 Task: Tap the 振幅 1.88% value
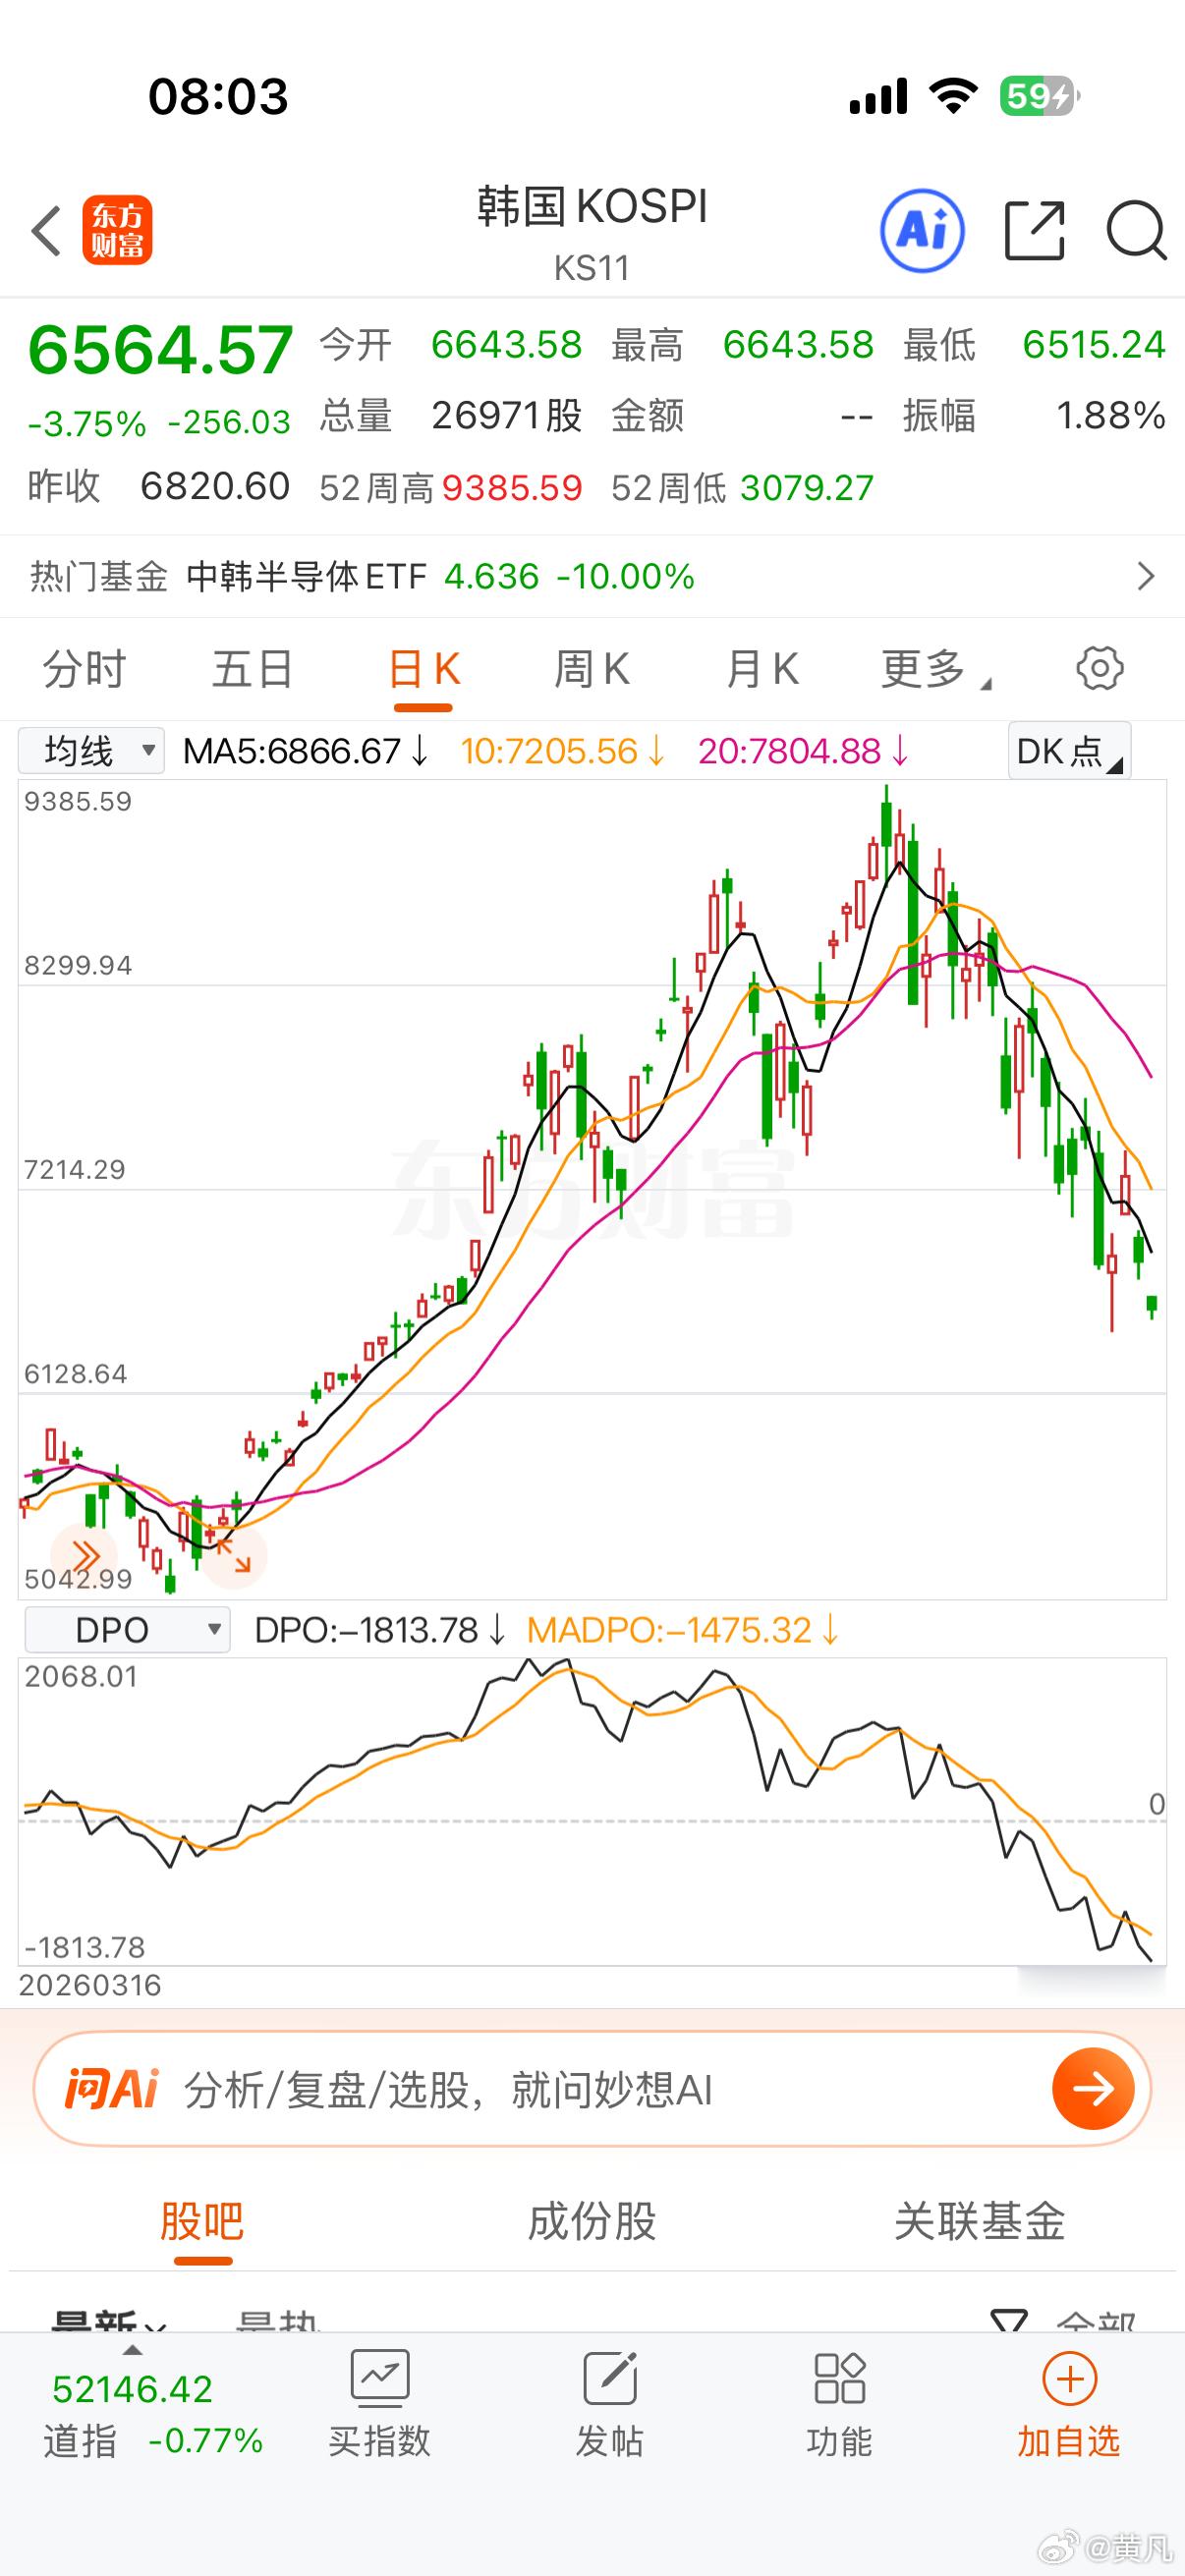[x=1110, y=415]
